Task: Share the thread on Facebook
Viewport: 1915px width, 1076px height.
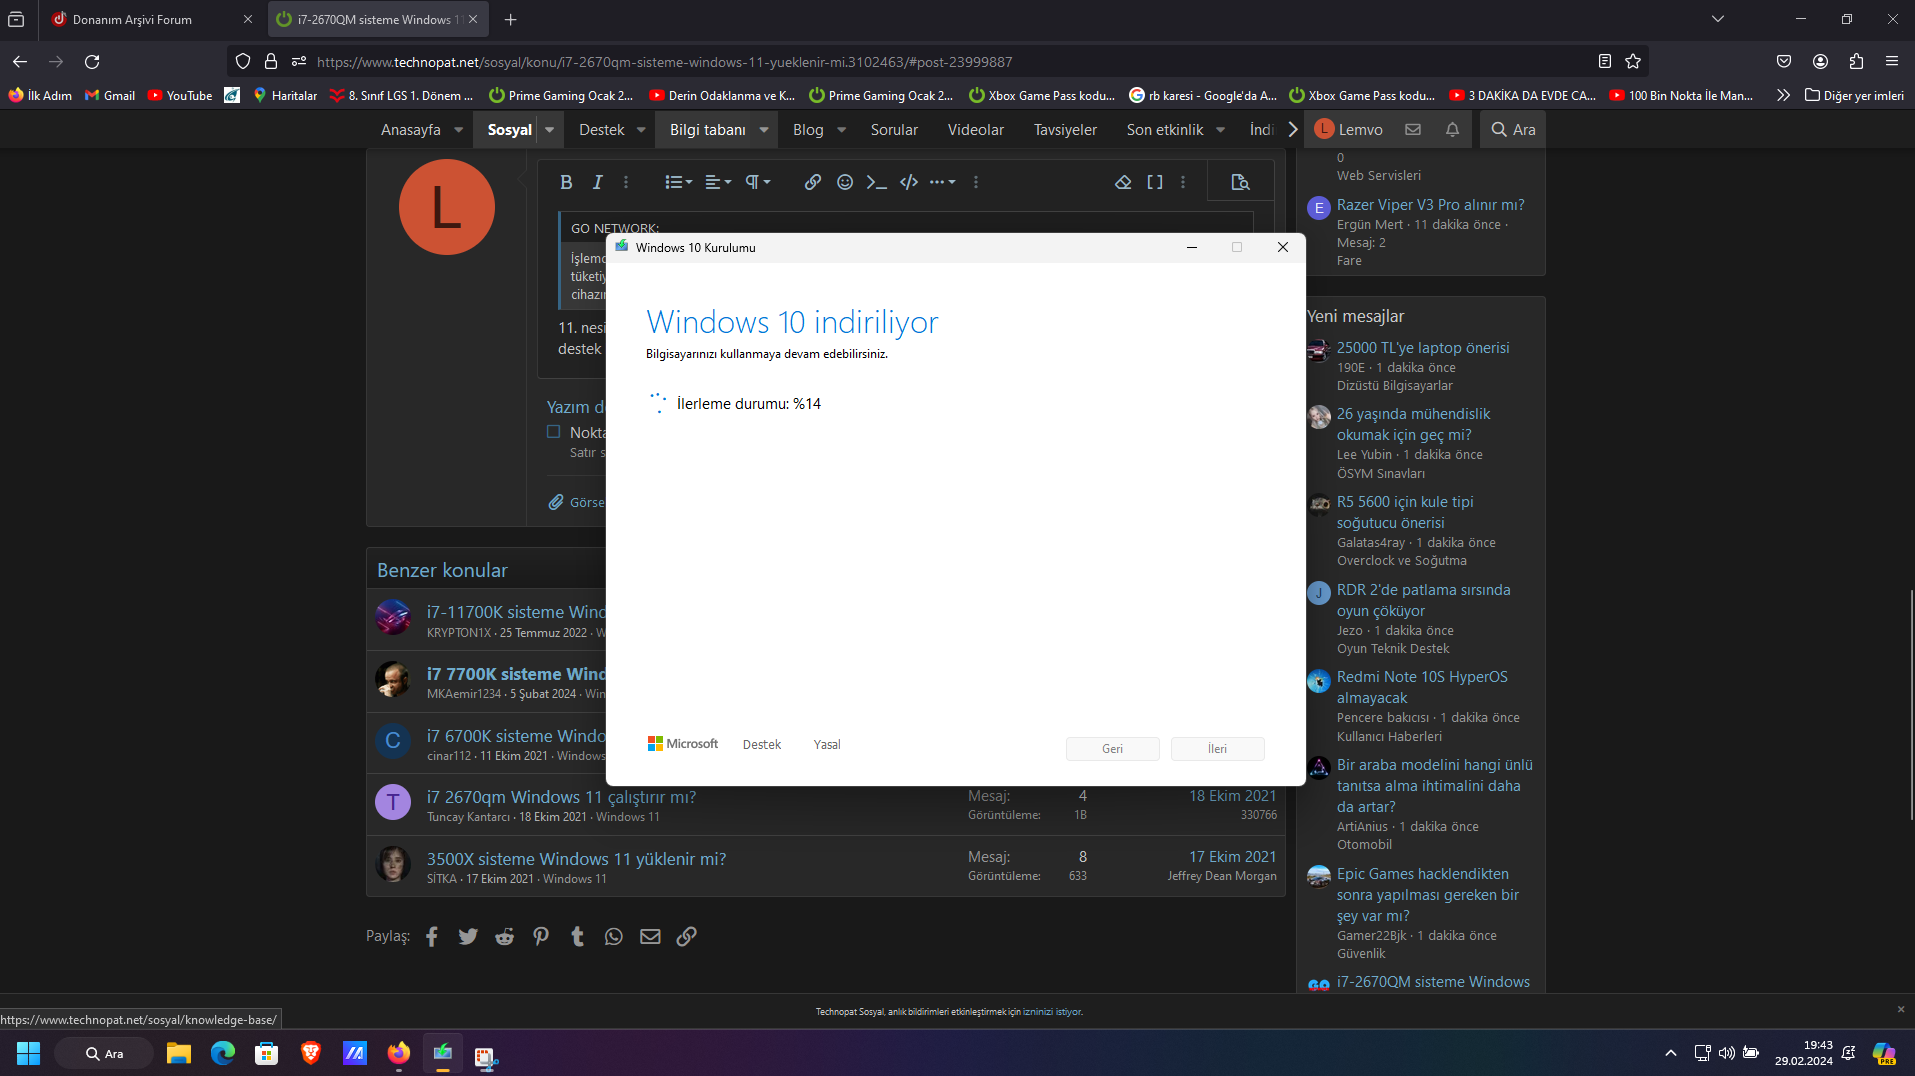Action: click(432, 936)
